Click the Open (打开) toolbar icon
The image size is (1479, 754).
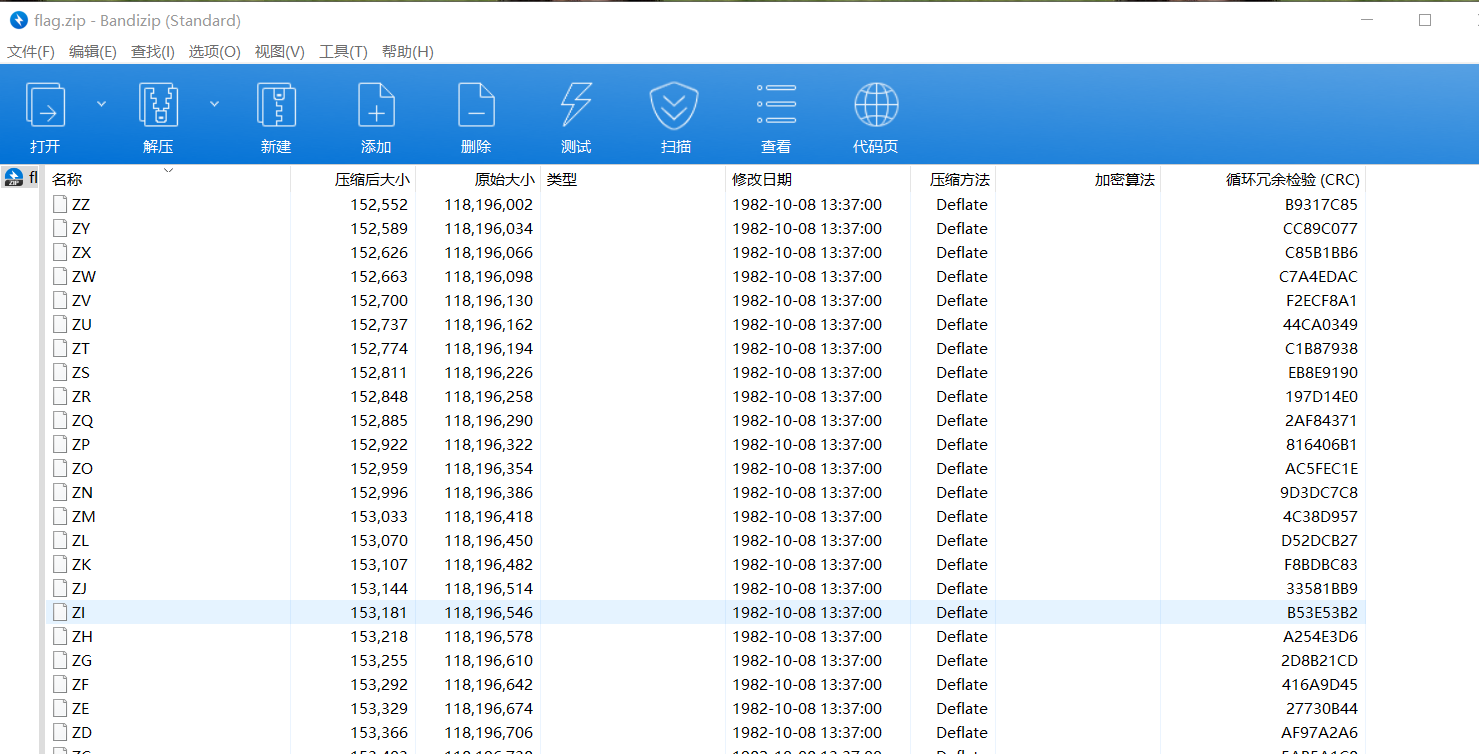pos(46,104)
